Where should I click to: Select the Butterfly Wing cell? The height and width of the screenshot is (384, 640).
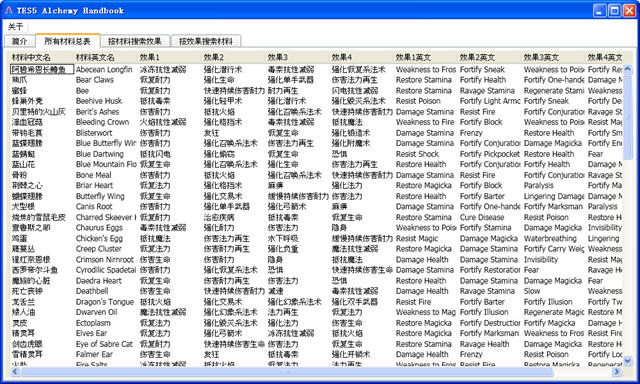[x=100, y=196]
